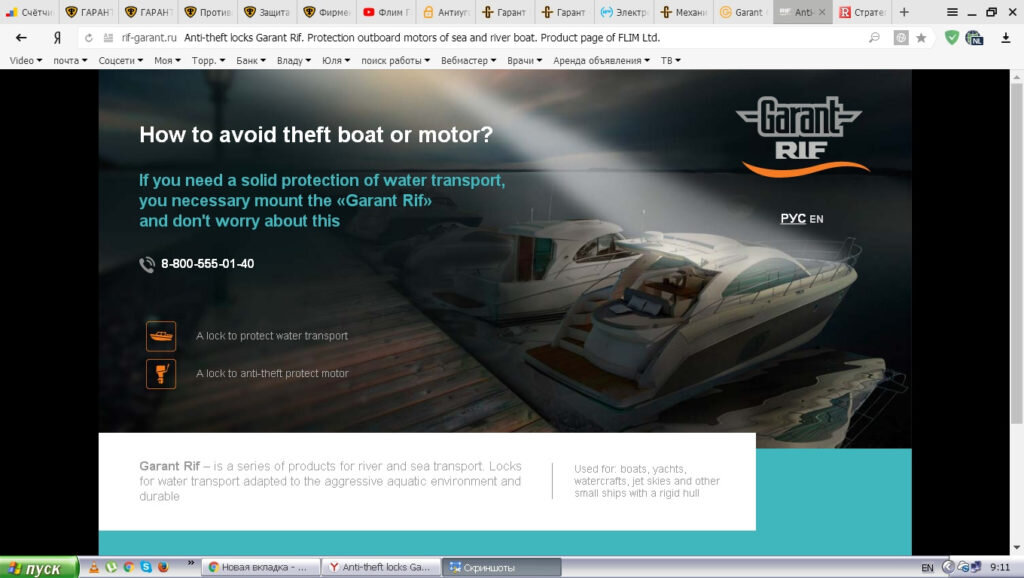1024x578 pixels.
Task: Click the 'Used for: boats, yachts' text
Action: coord(647,481)
